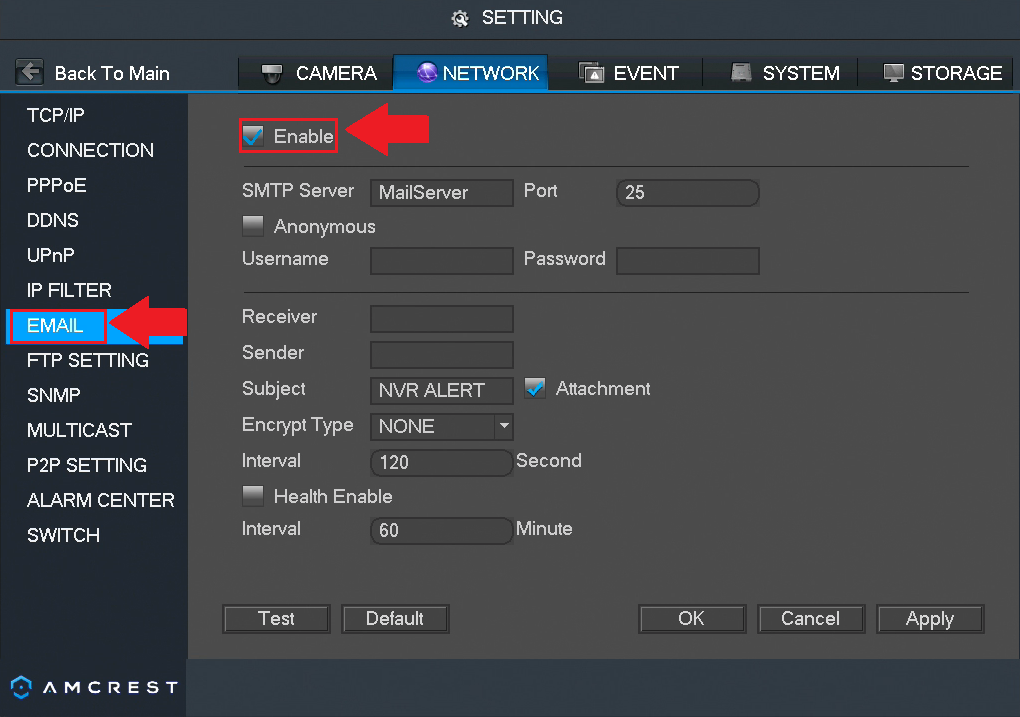1020x717 pixels.
Task: Go to SNMP settings
Action: pyautogui.click(x=54, y=396)
